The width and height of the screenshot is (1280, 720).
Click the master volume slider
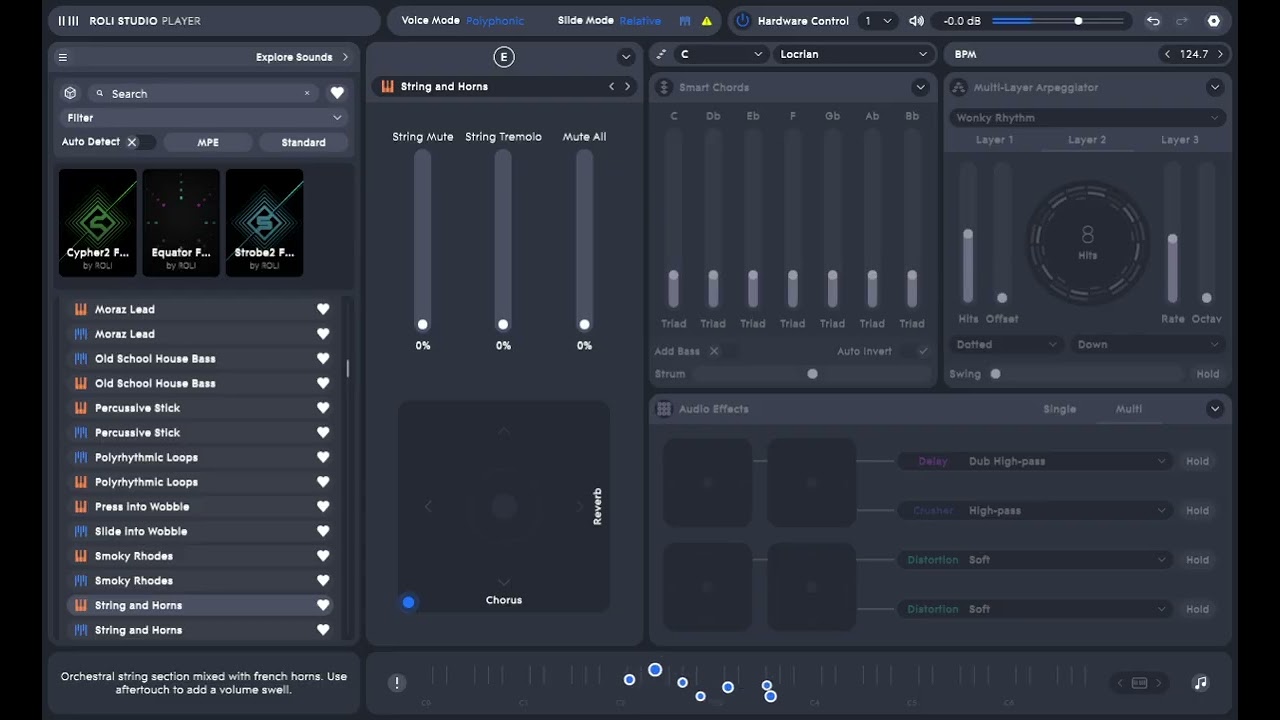coord(1058,21)
